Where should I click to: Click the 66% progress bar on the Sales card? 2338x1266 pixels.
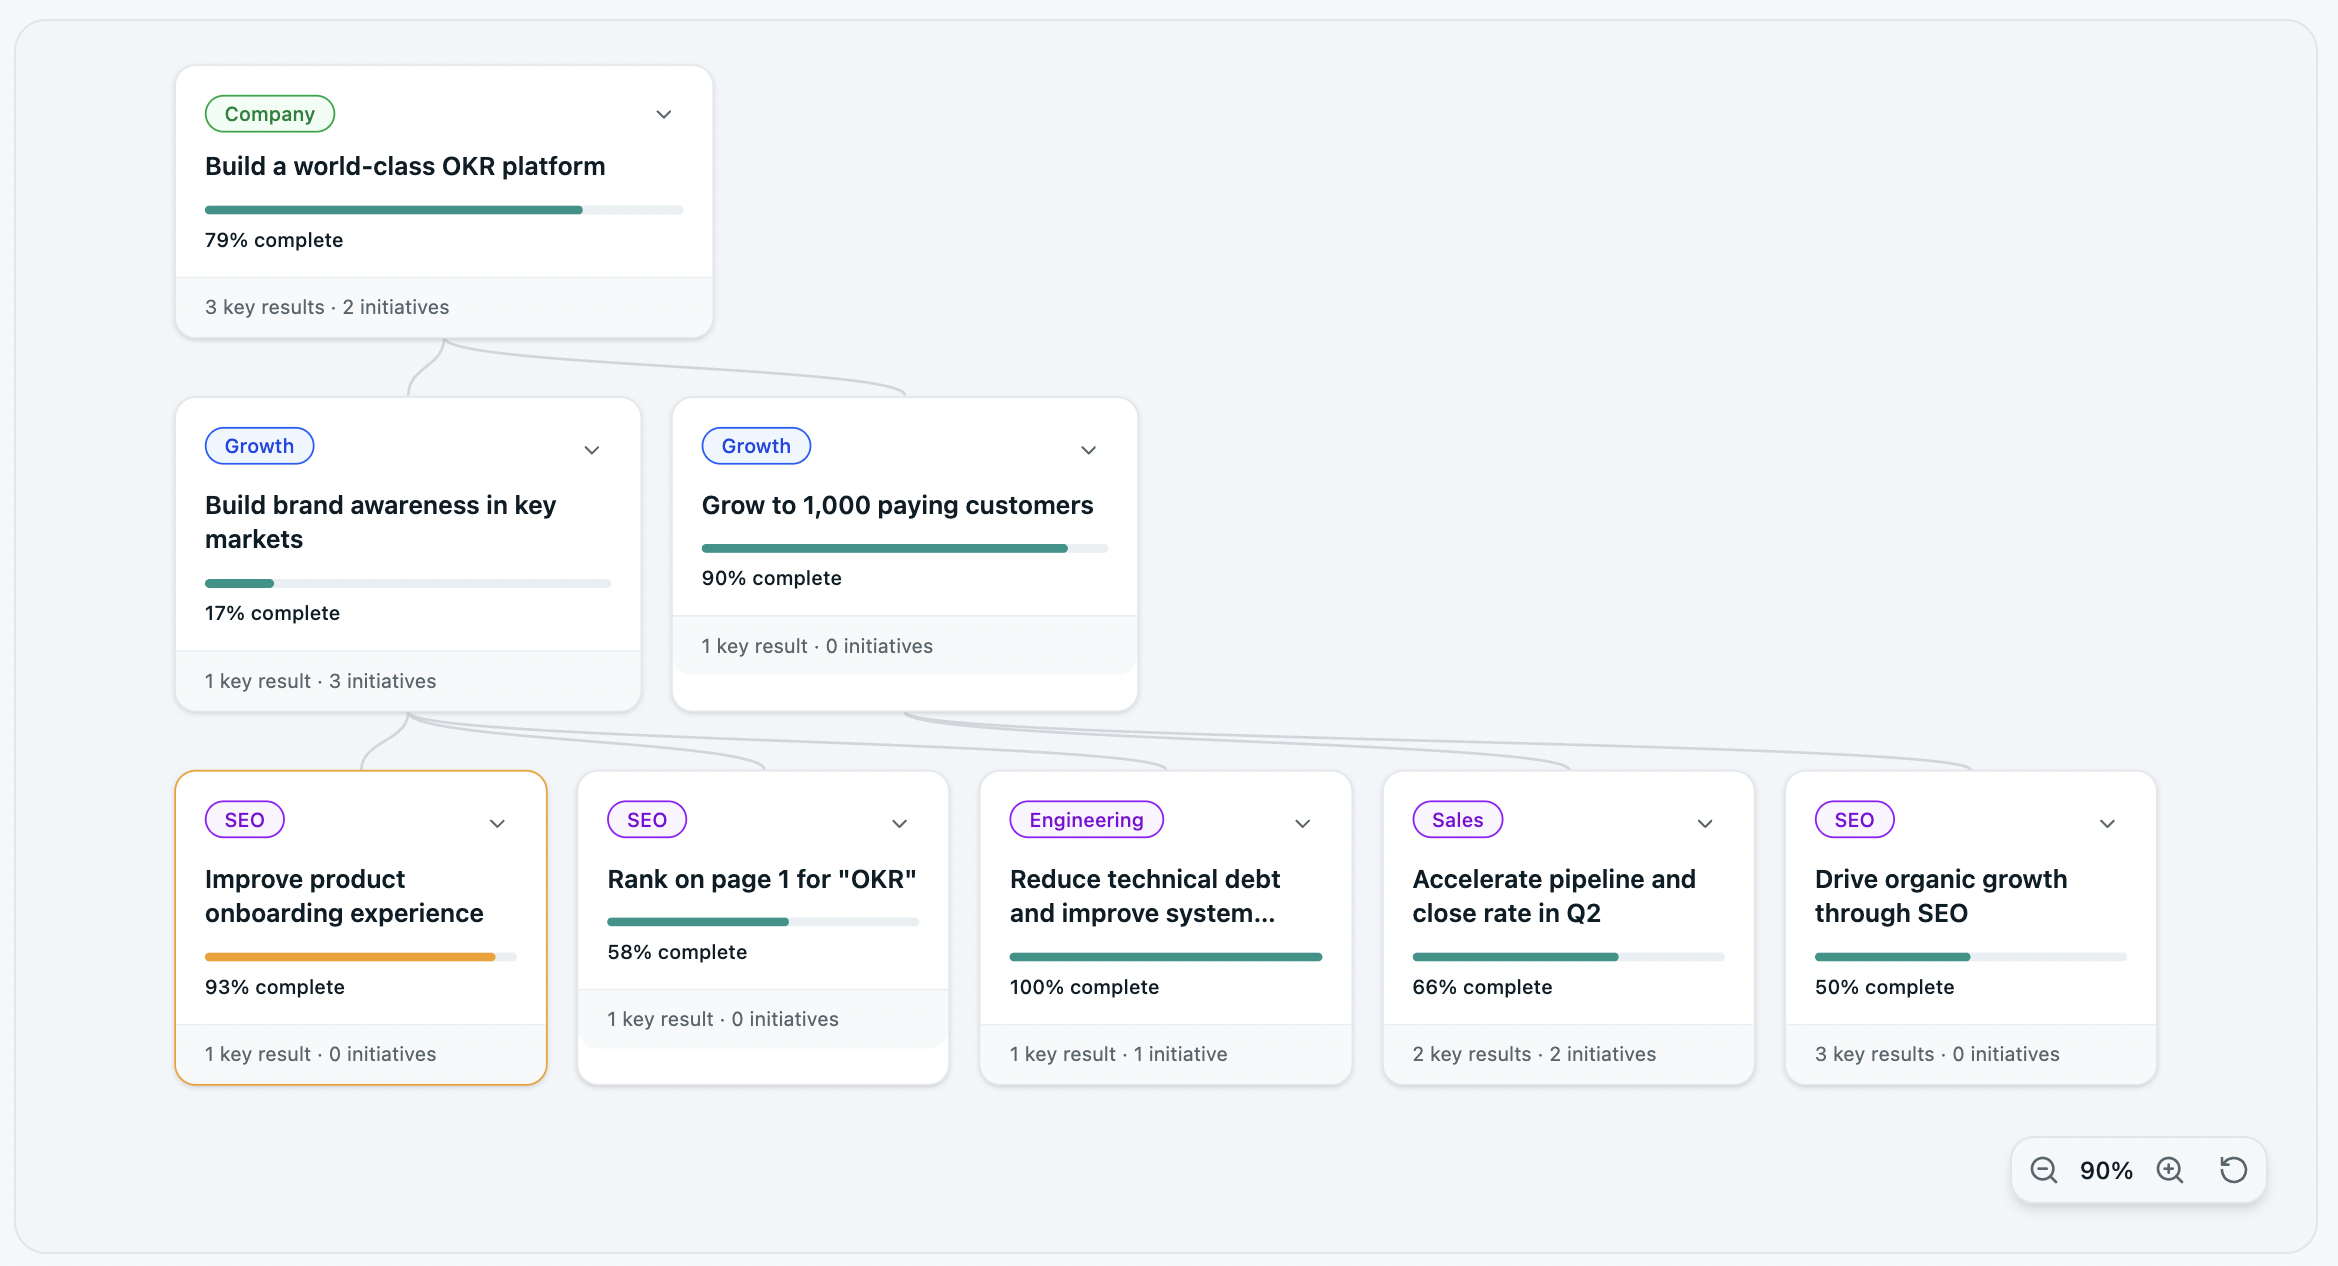click(x=1569, y=957)
